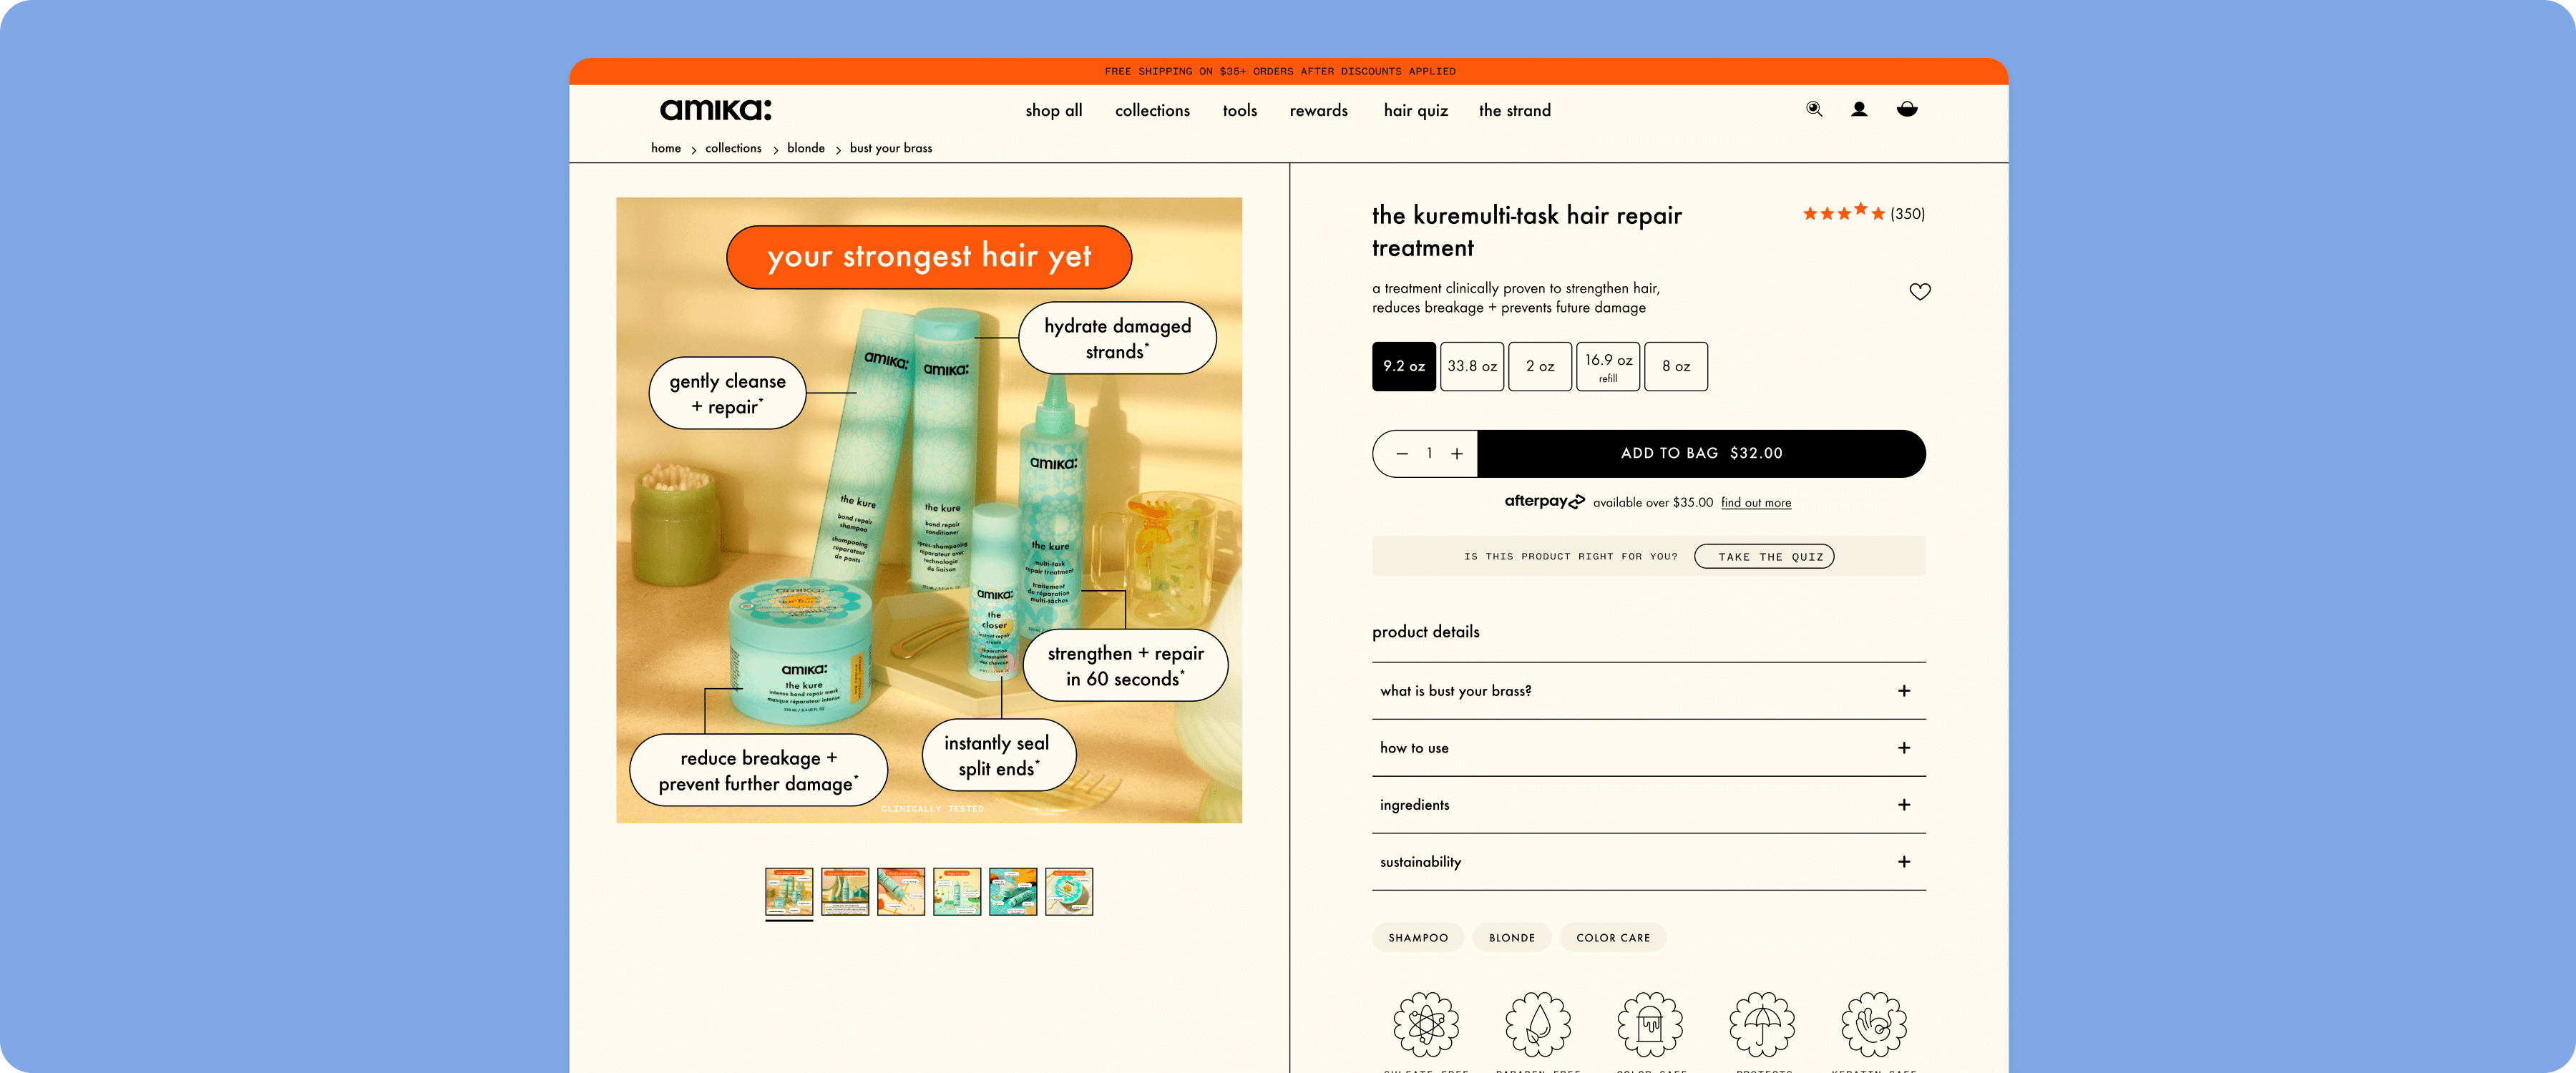This screenshot has width=2576, height=1073.
Task: Open the tools menu
Action: tap(1239, 110)
